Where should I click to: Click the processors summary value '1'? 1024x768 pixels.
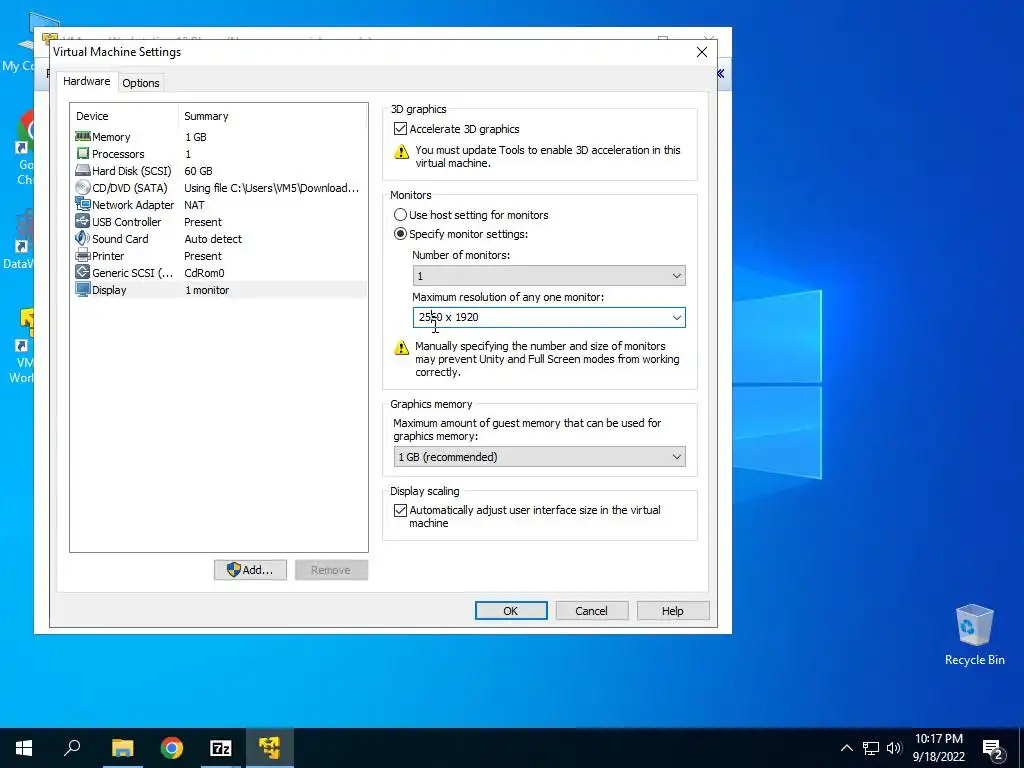pyautogui.click(x=188, y=154)
